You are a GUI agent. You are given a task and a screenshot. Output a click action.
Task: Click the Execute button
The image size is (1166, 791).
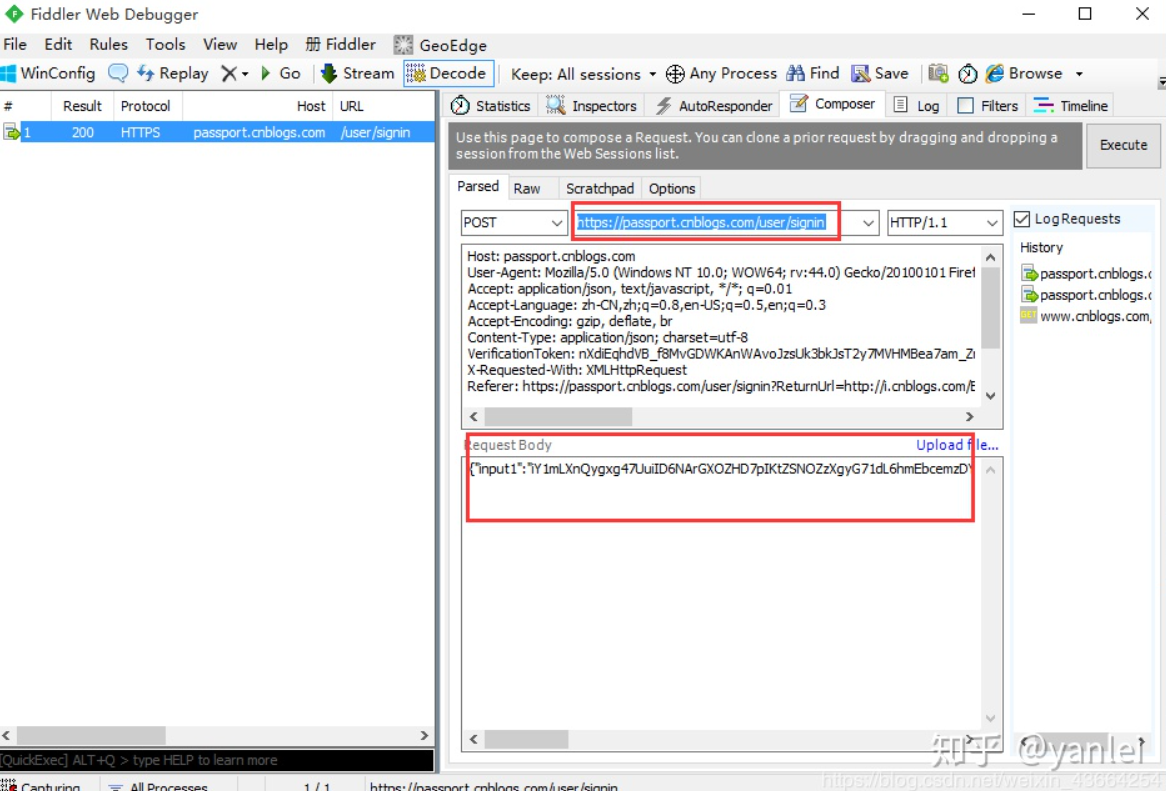click(1123, 145)
